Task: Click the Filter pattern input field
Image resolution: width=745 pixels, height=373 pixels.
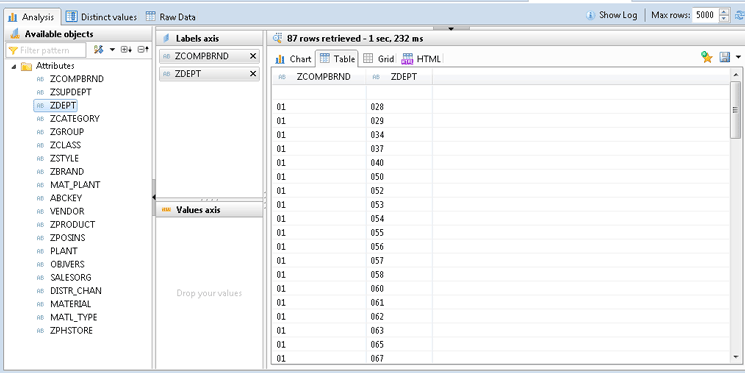Action: [x=46, y=50]
